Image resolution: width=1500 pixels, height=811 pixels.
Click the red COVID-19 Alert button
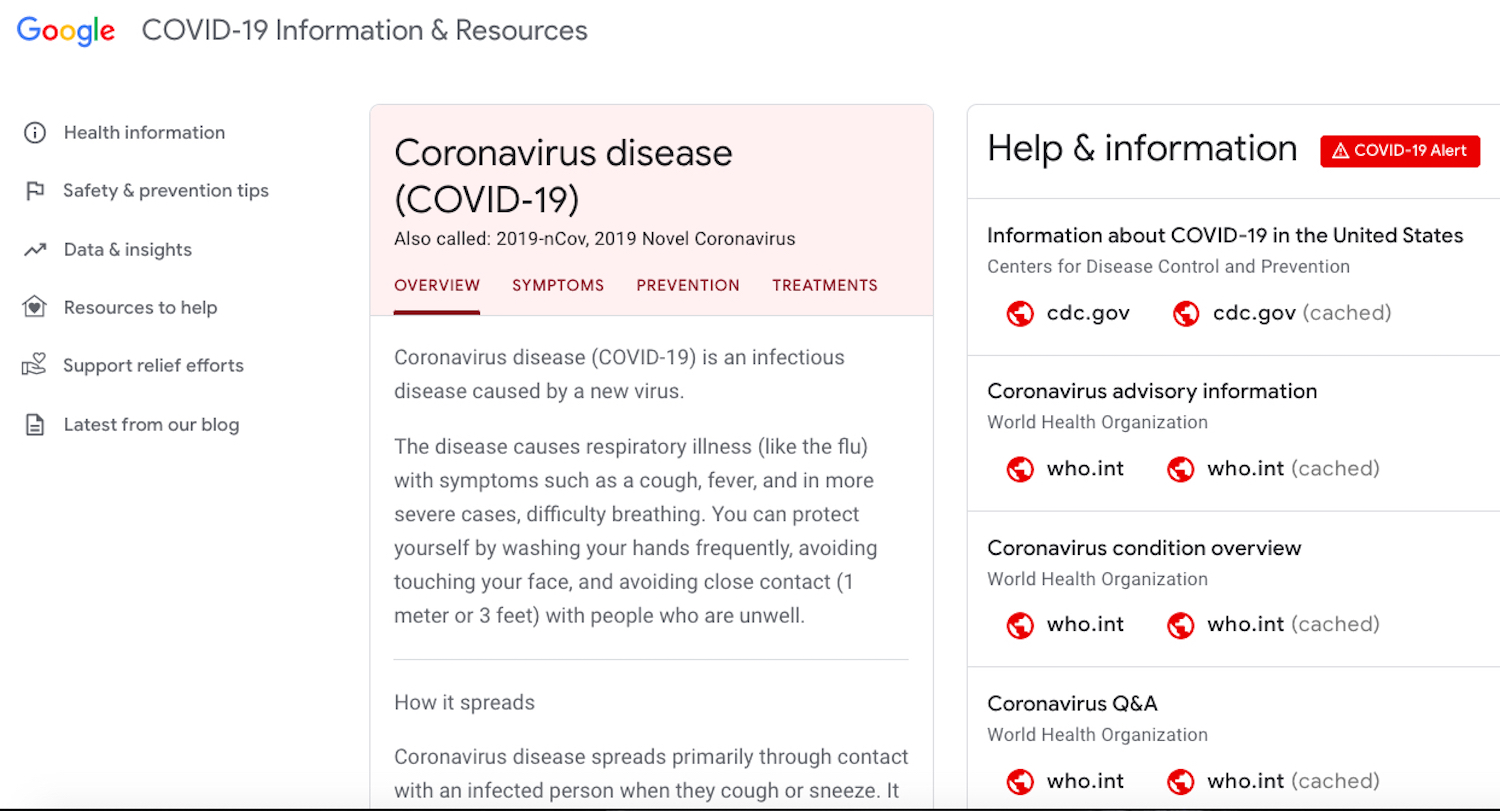[x=1400, y=151]
